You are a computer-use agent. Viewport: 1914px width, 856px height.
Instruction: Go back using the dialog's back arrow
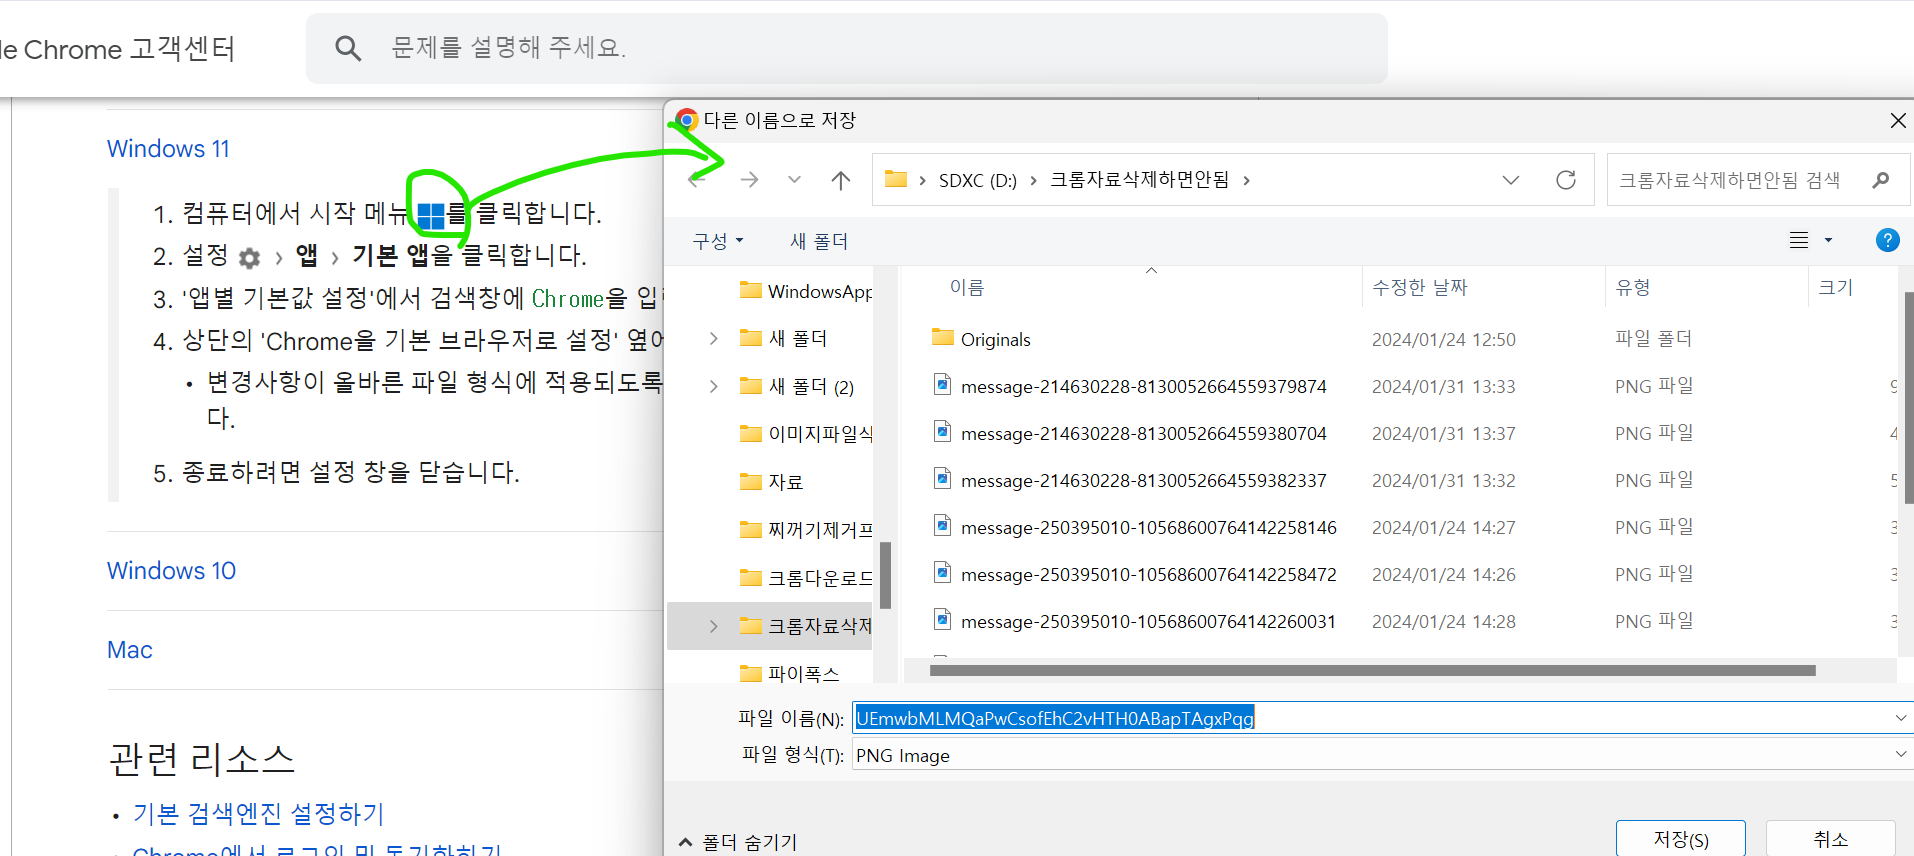coord(698,180)
